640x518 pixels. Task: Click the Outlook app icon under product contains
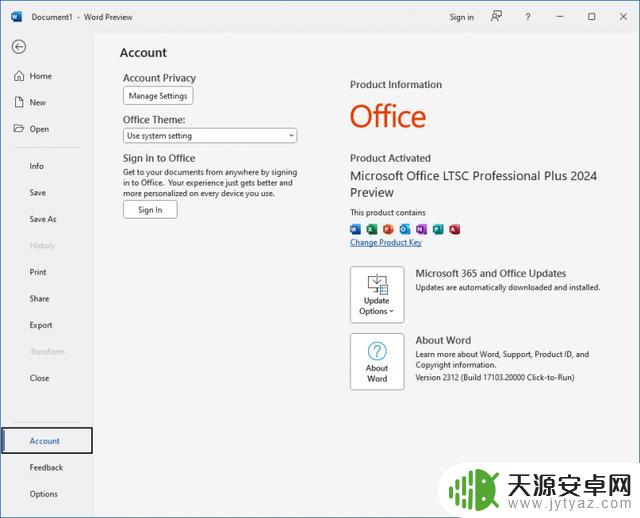pos(404,229)
